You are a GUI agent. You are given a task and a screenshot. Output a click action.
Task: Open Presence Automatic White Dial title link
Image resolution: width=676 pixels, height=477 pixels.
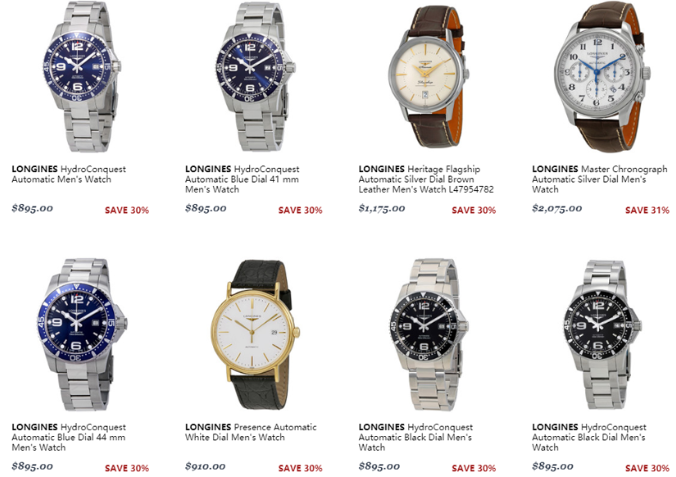251,432
